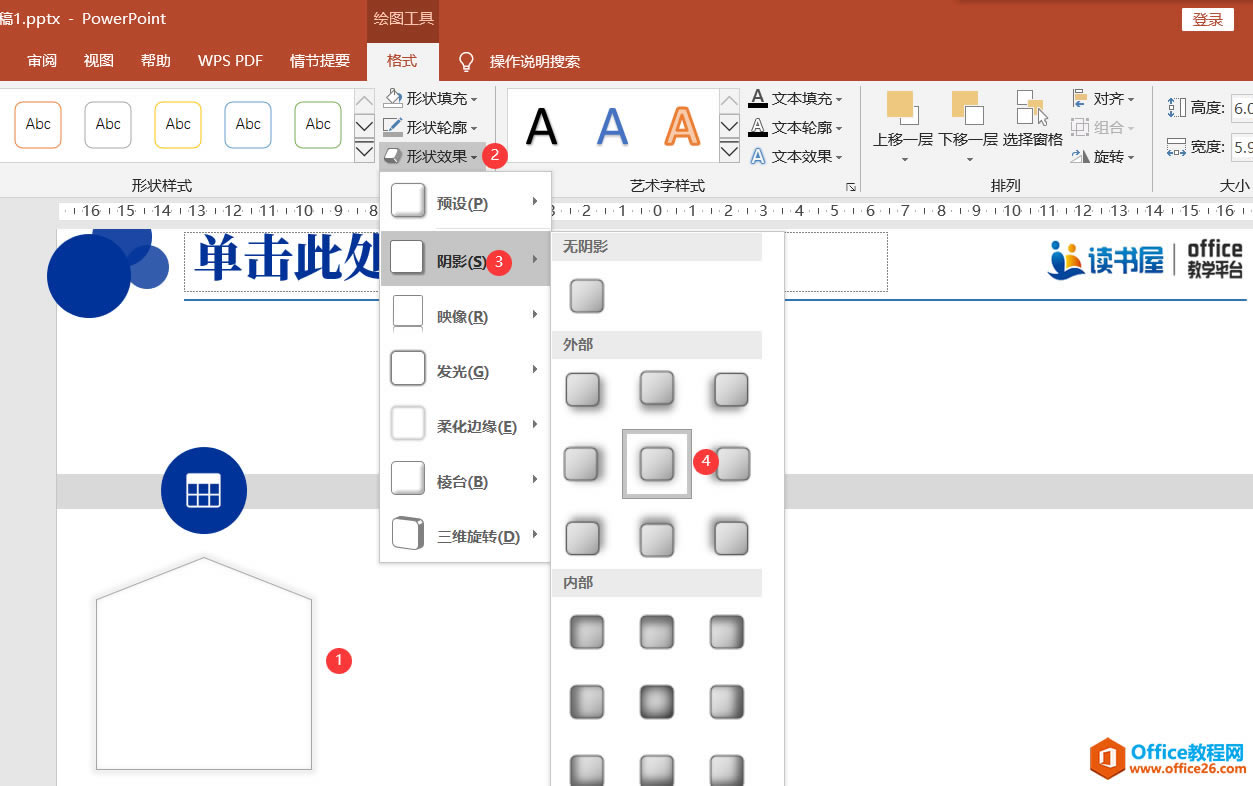The height and width of the screenshot is (786, 1253).
Task: Select 无阴影 to remove the shadow
Action: click(x=586, y=295)
